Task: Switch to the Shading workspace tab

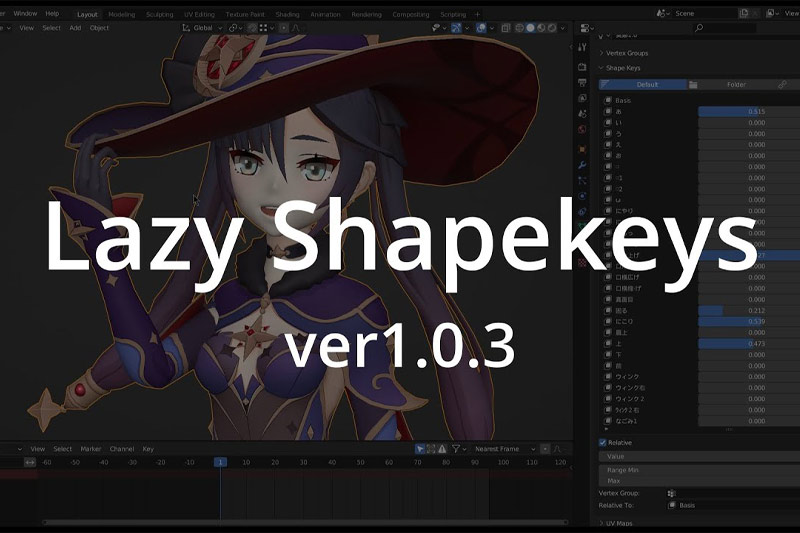Action: point(287,14)
